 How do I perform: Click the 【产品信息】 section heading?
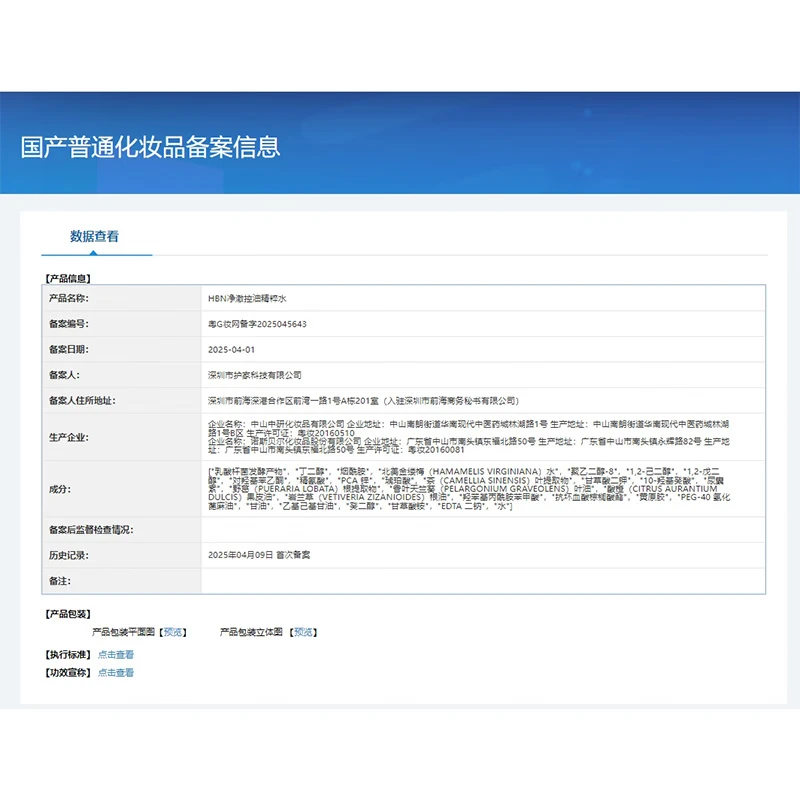(67, 279)
